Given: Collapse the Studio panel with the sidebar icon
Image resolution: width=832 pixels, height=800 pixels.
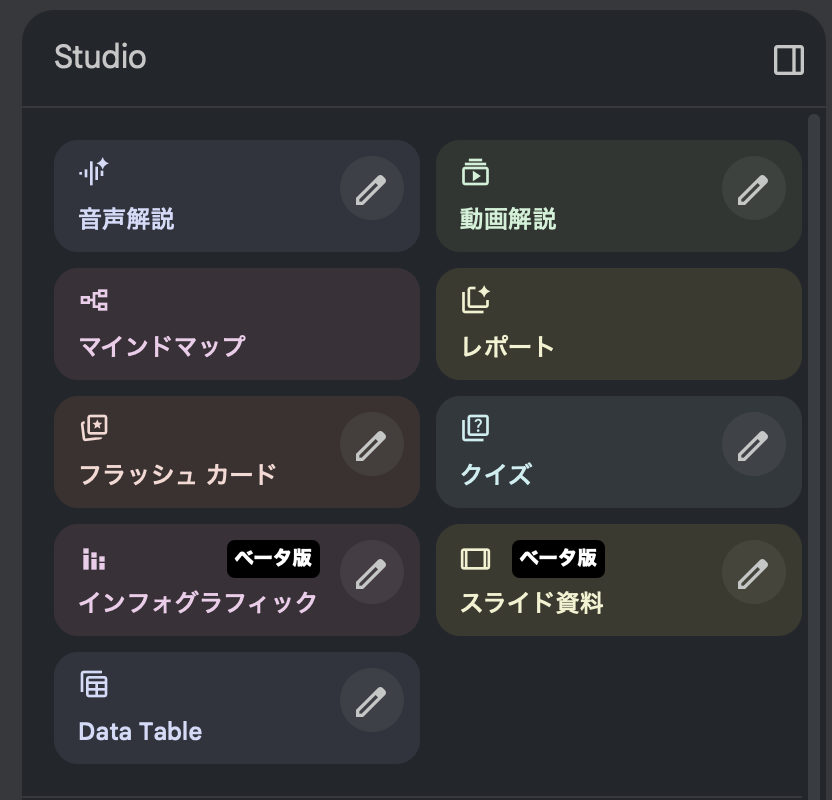Looking at the screenshot, I should point(789,60).
